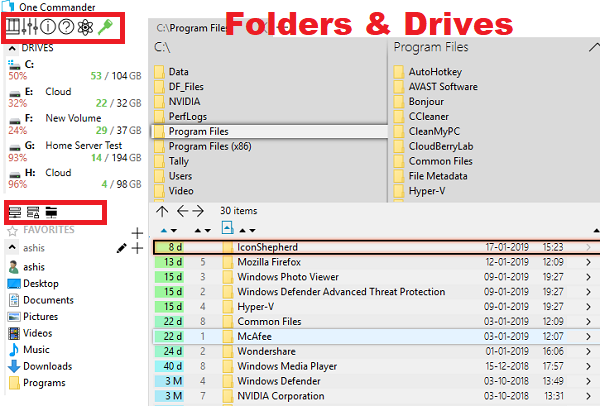Sort ascending by age using the blue up arrow

[164, 230]
